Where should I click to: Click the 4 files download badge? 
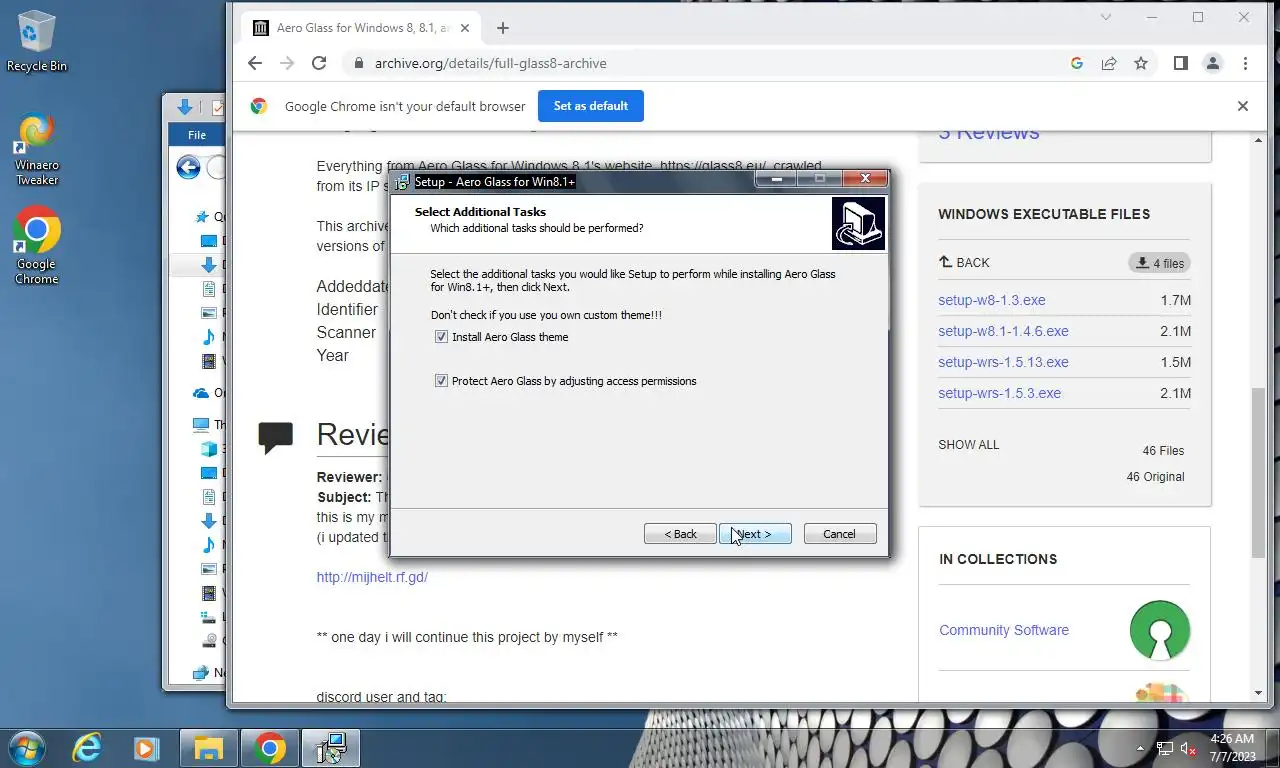[1159, 263]
